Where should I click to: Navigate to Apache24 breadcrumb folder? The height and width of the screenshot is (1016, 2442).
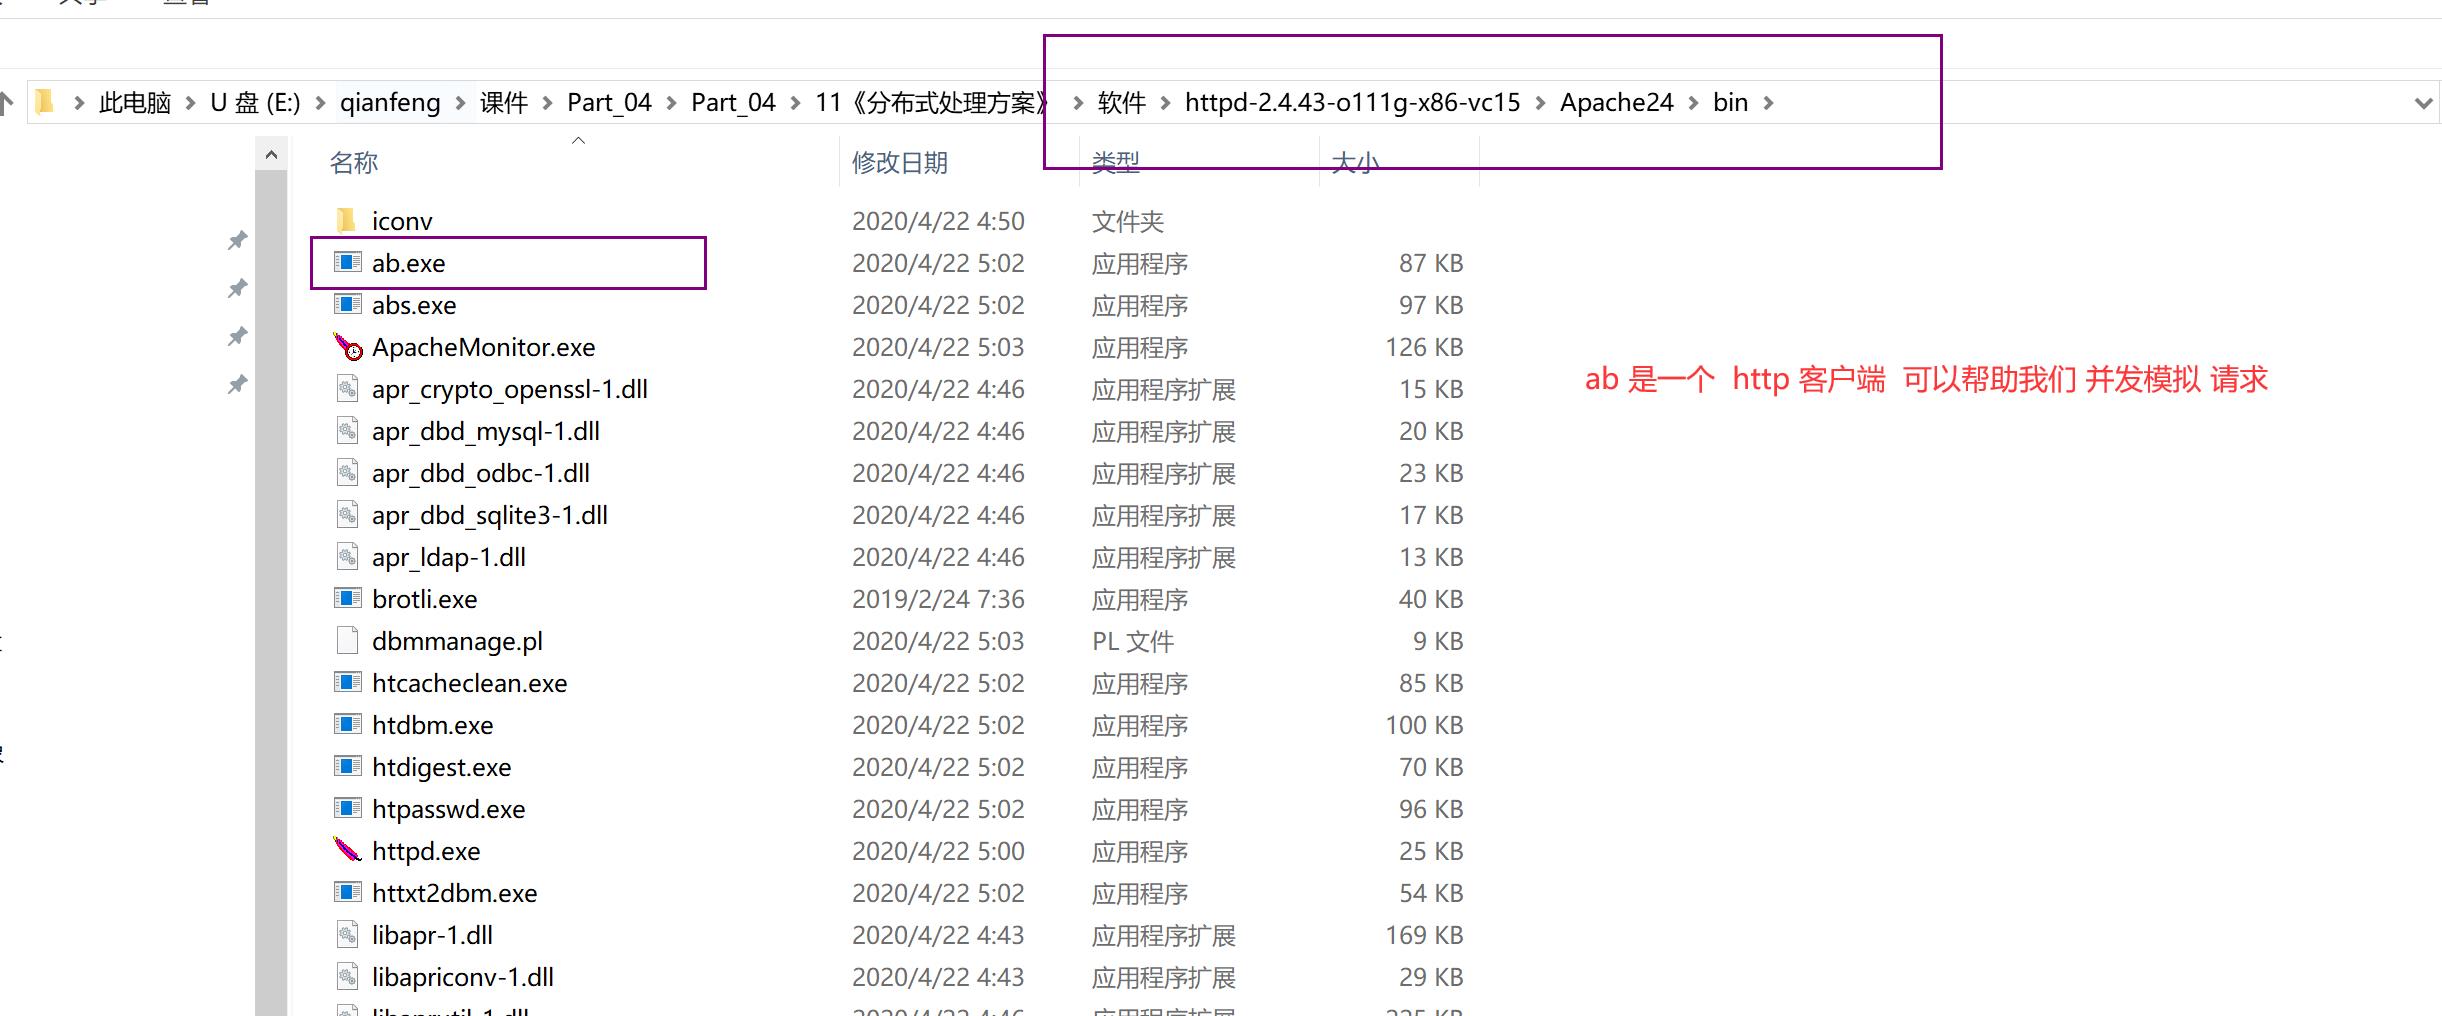tap(1617, 102)
